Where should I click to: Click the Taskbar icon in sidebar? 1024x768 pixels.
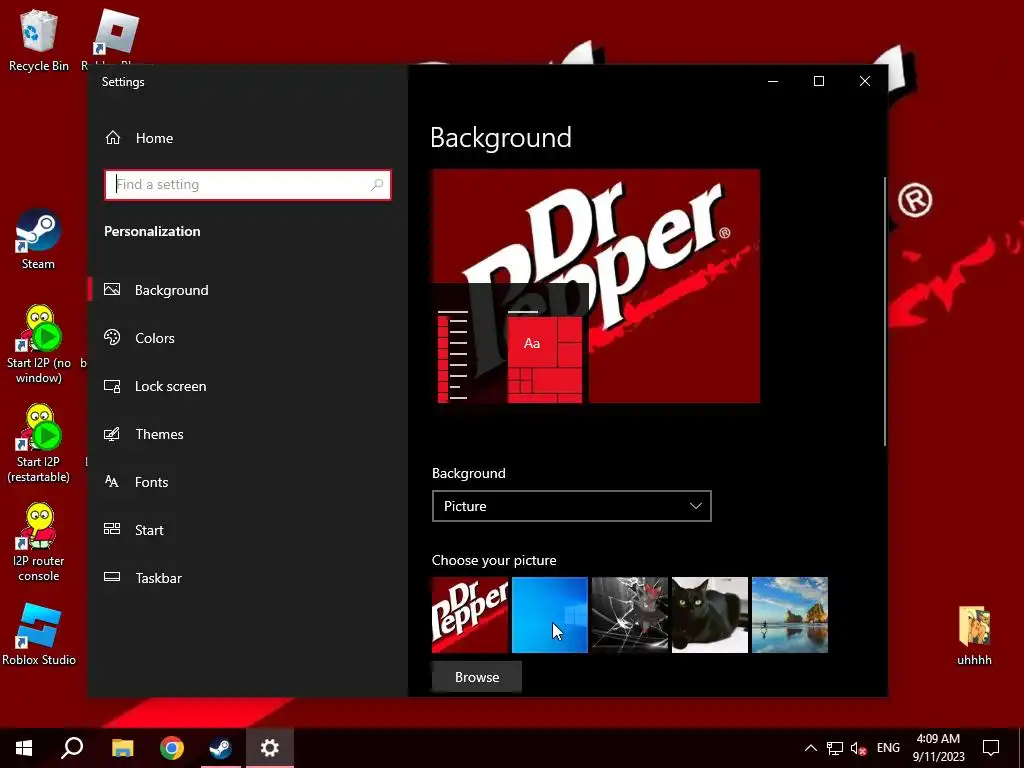pyautogui.click(x=112, y=577)
